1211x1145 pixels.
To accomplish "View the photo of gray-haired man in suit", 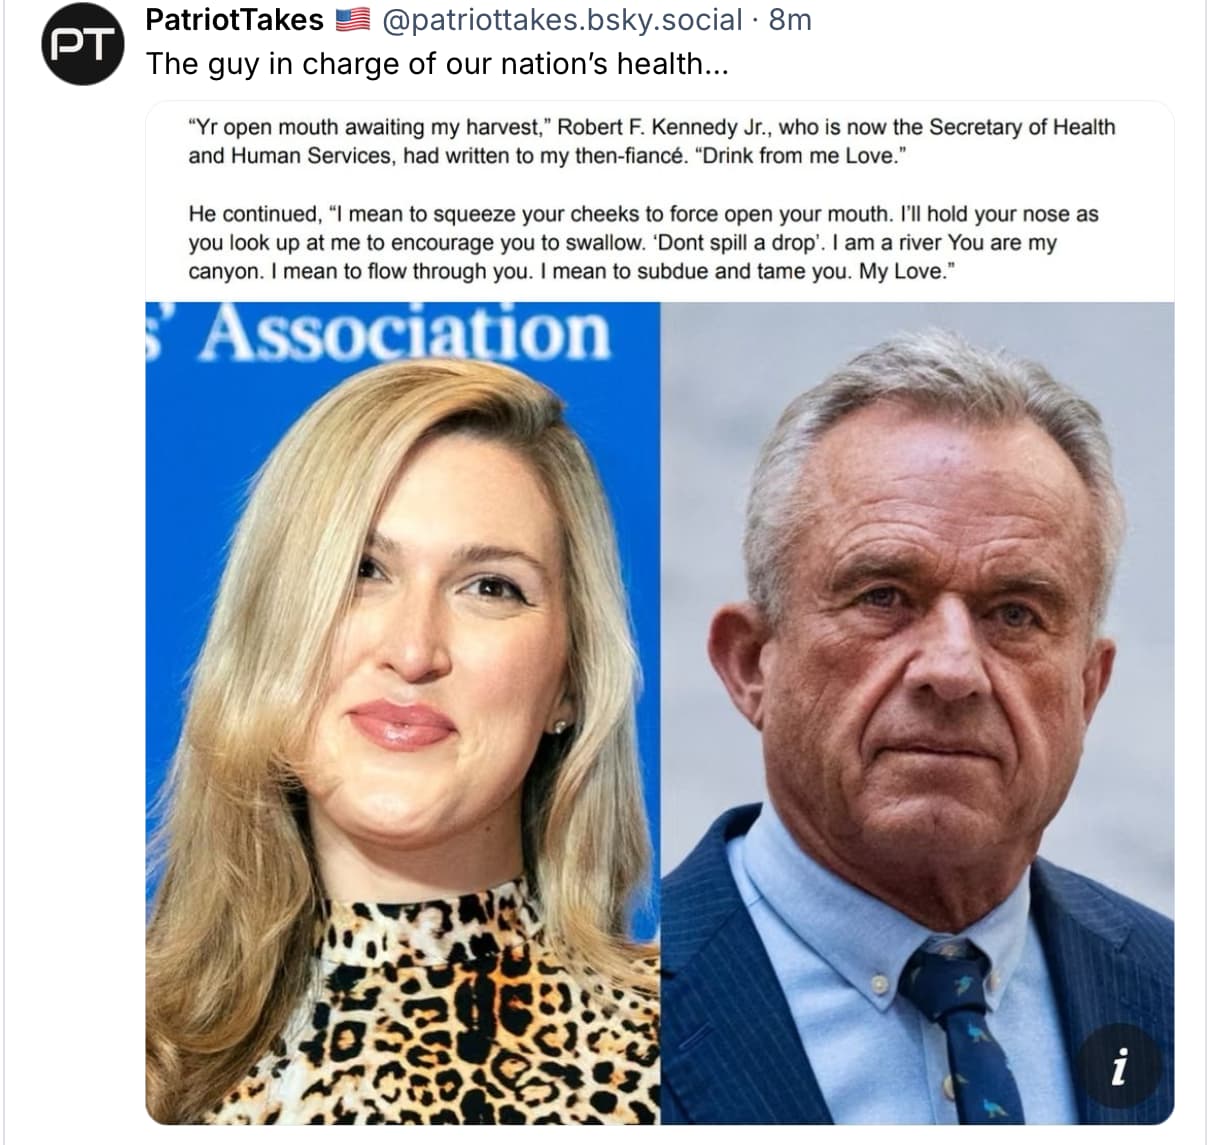I will click(x=918, y=714).
